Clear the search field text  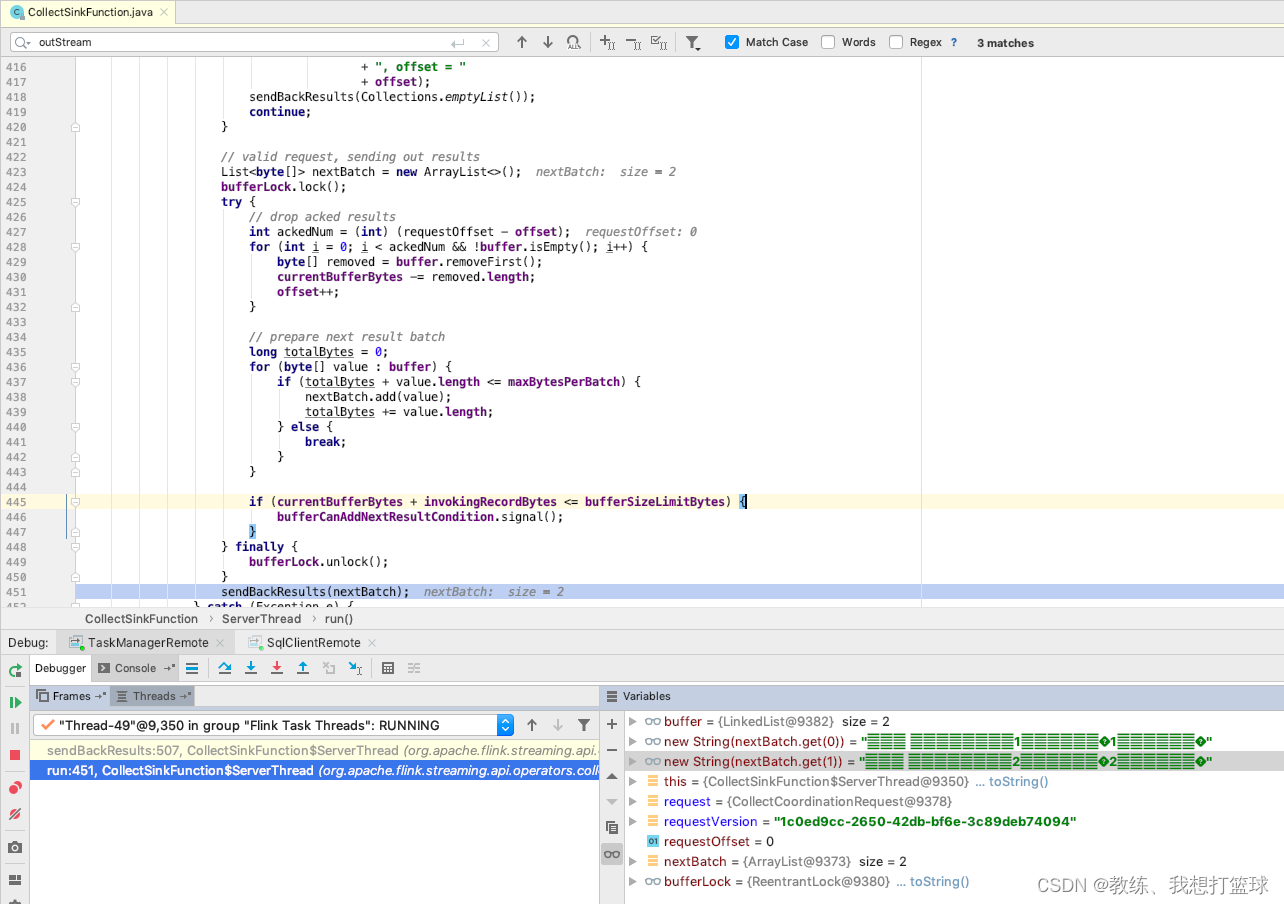tap(487, 43)
